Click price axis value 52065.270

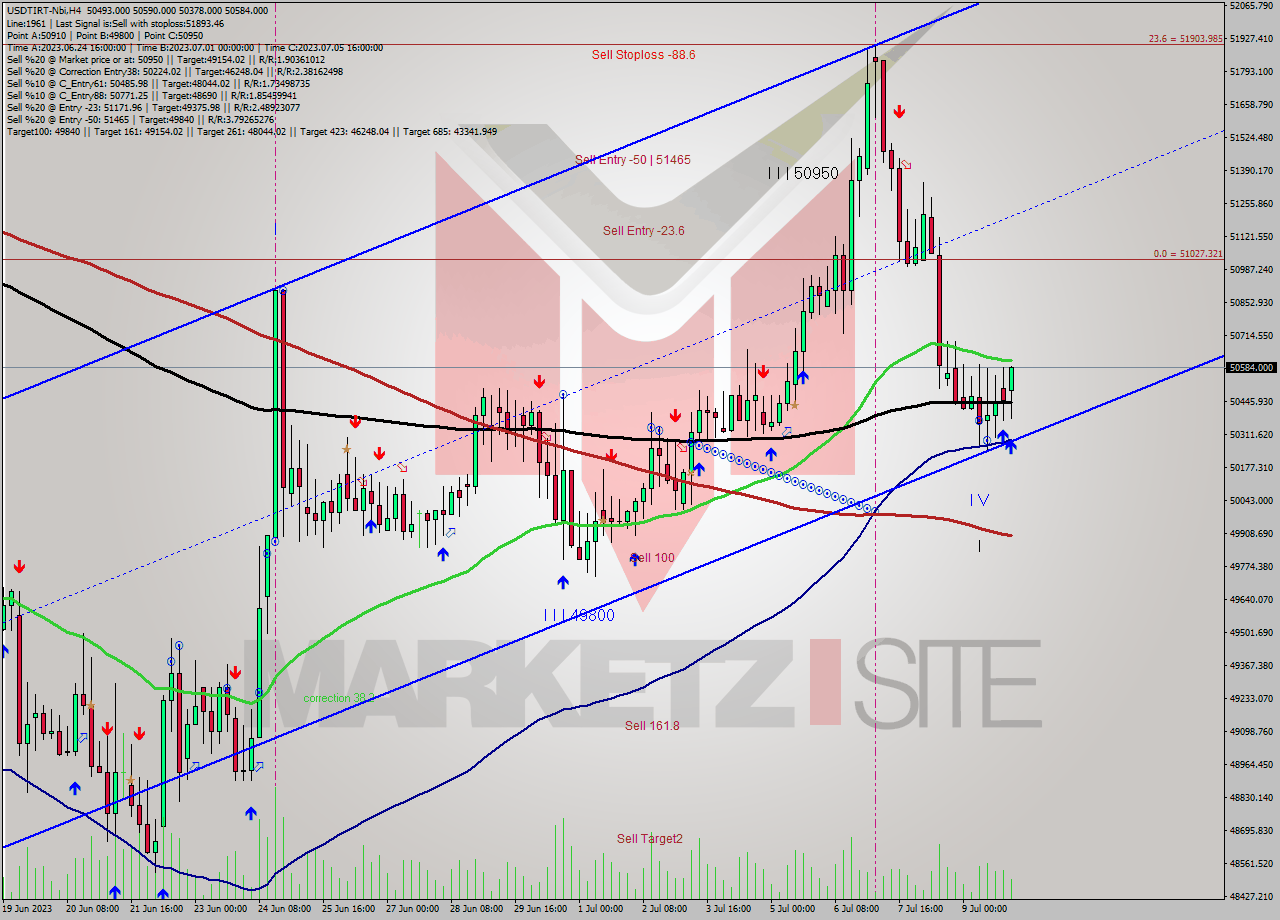click(x=1252, y=6)
